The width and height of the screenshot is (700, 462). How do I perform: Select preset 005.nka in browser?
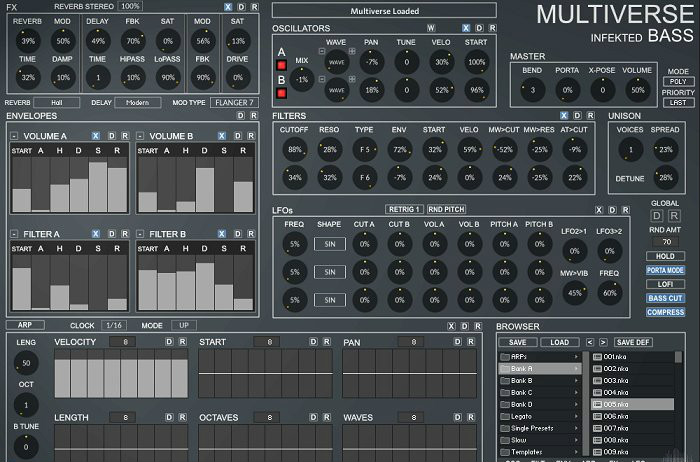coord(632,404)
